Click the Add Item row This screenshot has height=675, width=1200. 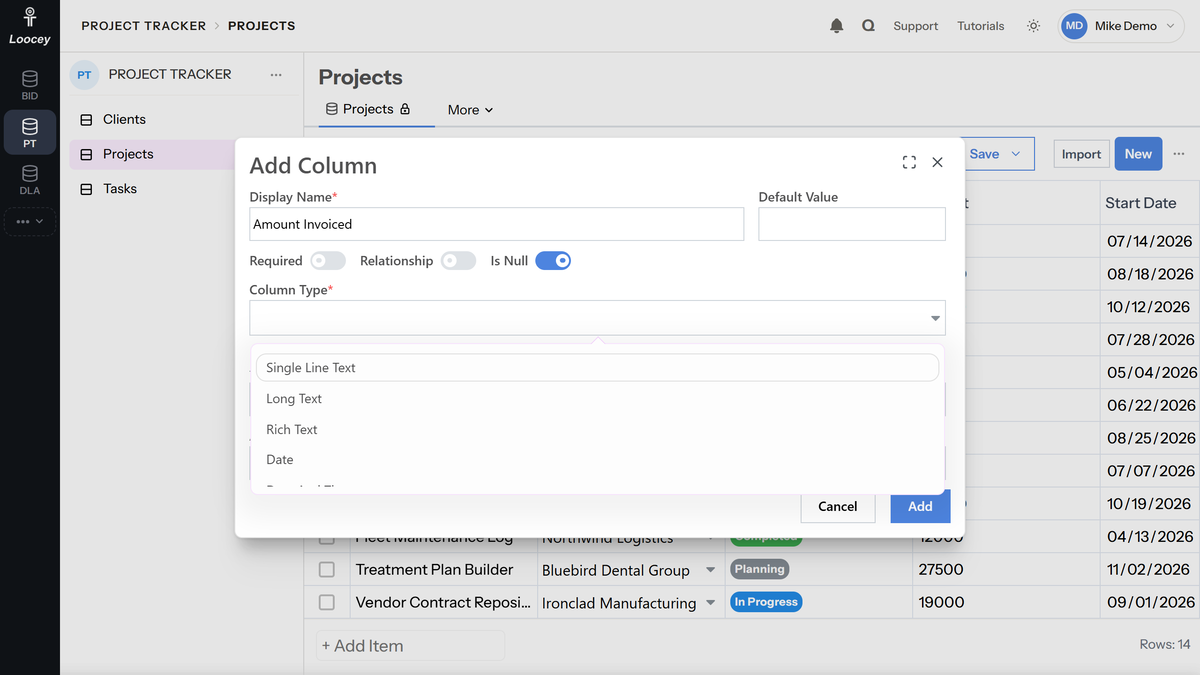point(410,646)
